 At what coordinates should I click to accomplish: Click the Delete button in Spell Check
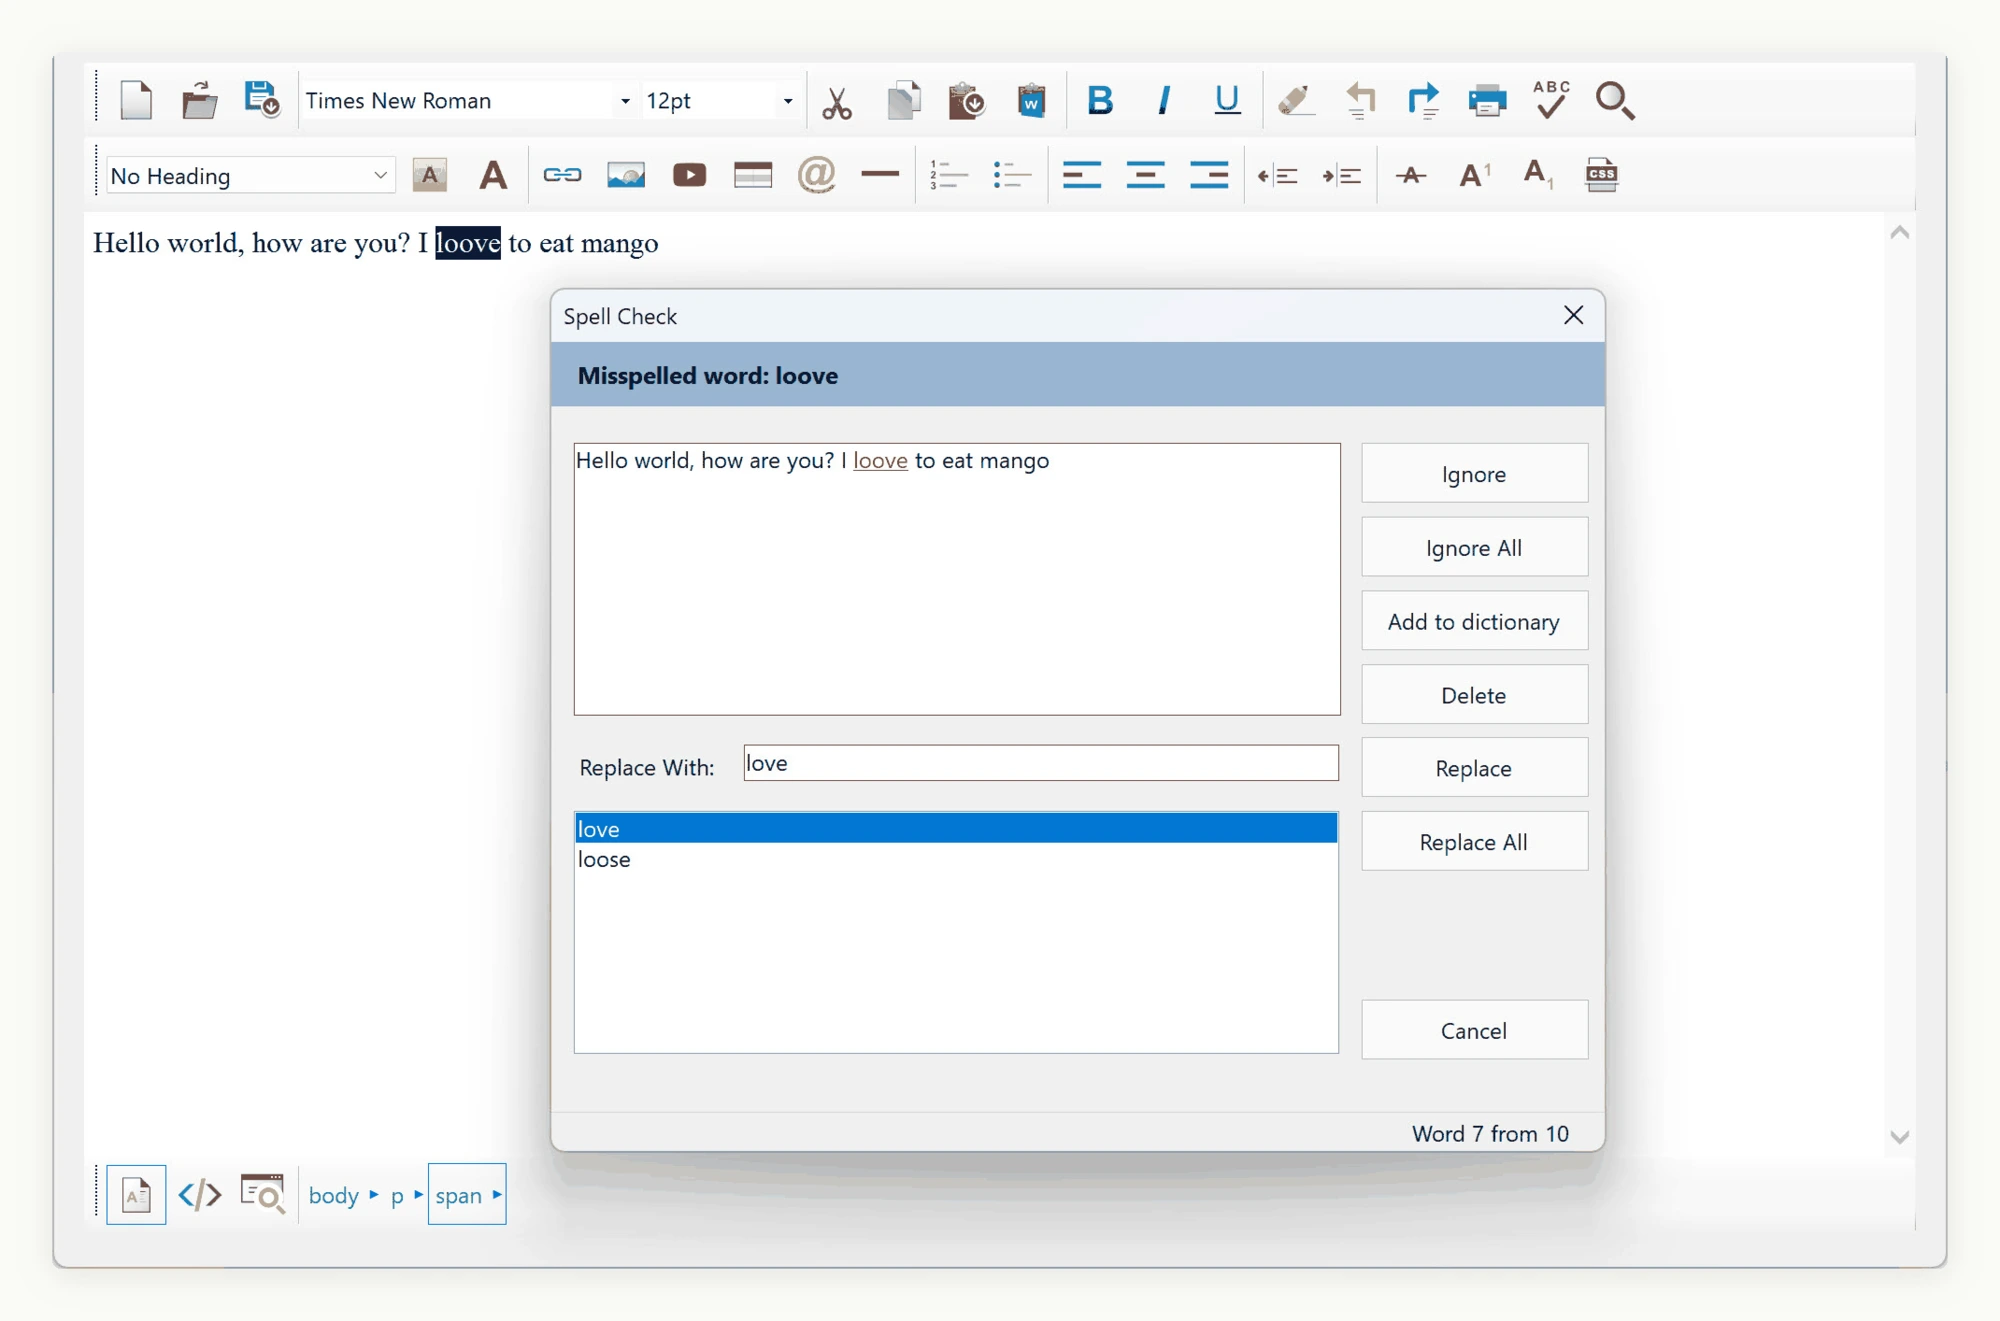[x=1474, y=695]
